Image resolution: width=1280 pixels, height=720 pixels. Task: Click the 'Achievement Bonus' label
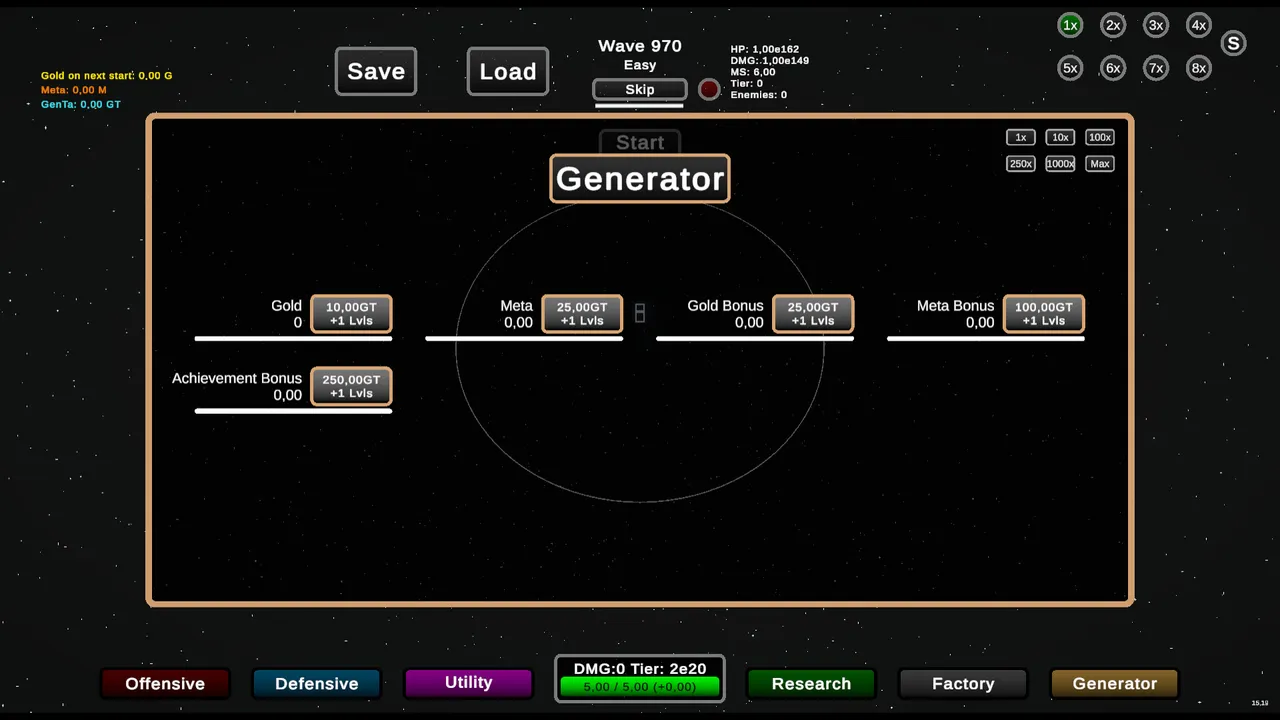coord(237,378)
